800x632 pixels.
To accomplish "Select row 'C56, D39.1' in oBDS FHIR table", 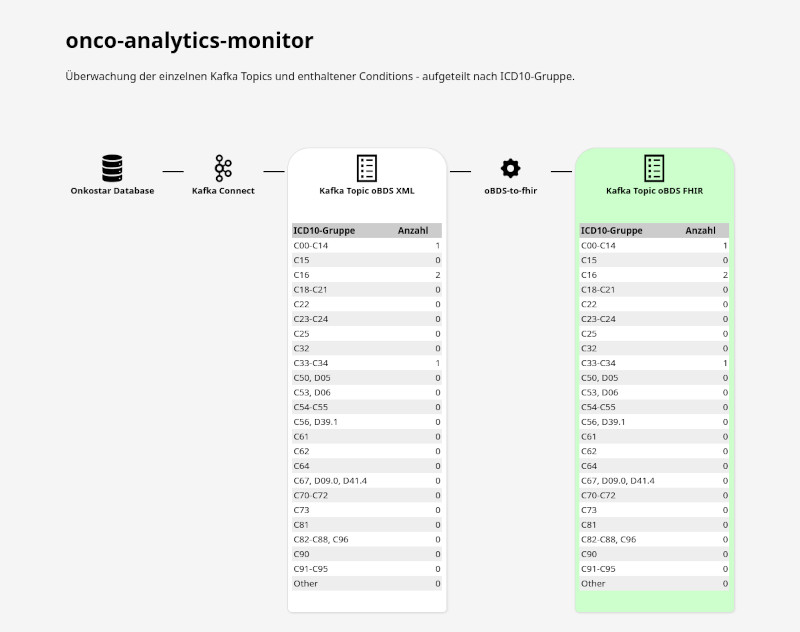I will point(654,422).
